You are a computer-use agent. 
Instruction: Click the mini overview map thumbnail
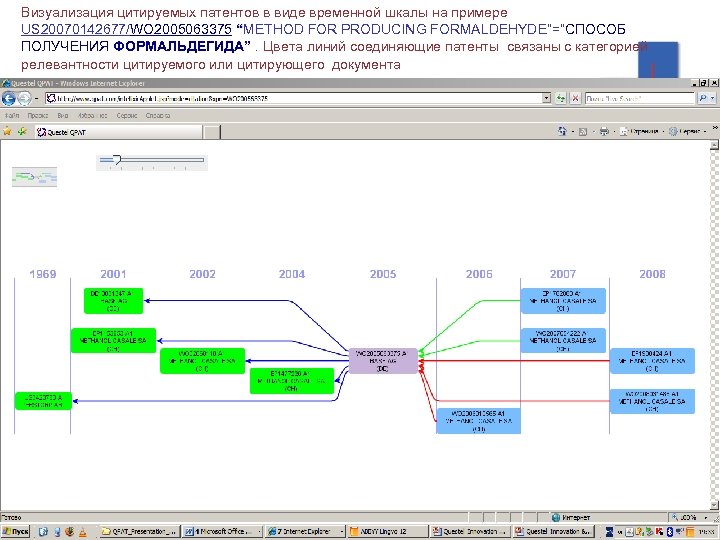pyautogui.click(x=34, y=177)
